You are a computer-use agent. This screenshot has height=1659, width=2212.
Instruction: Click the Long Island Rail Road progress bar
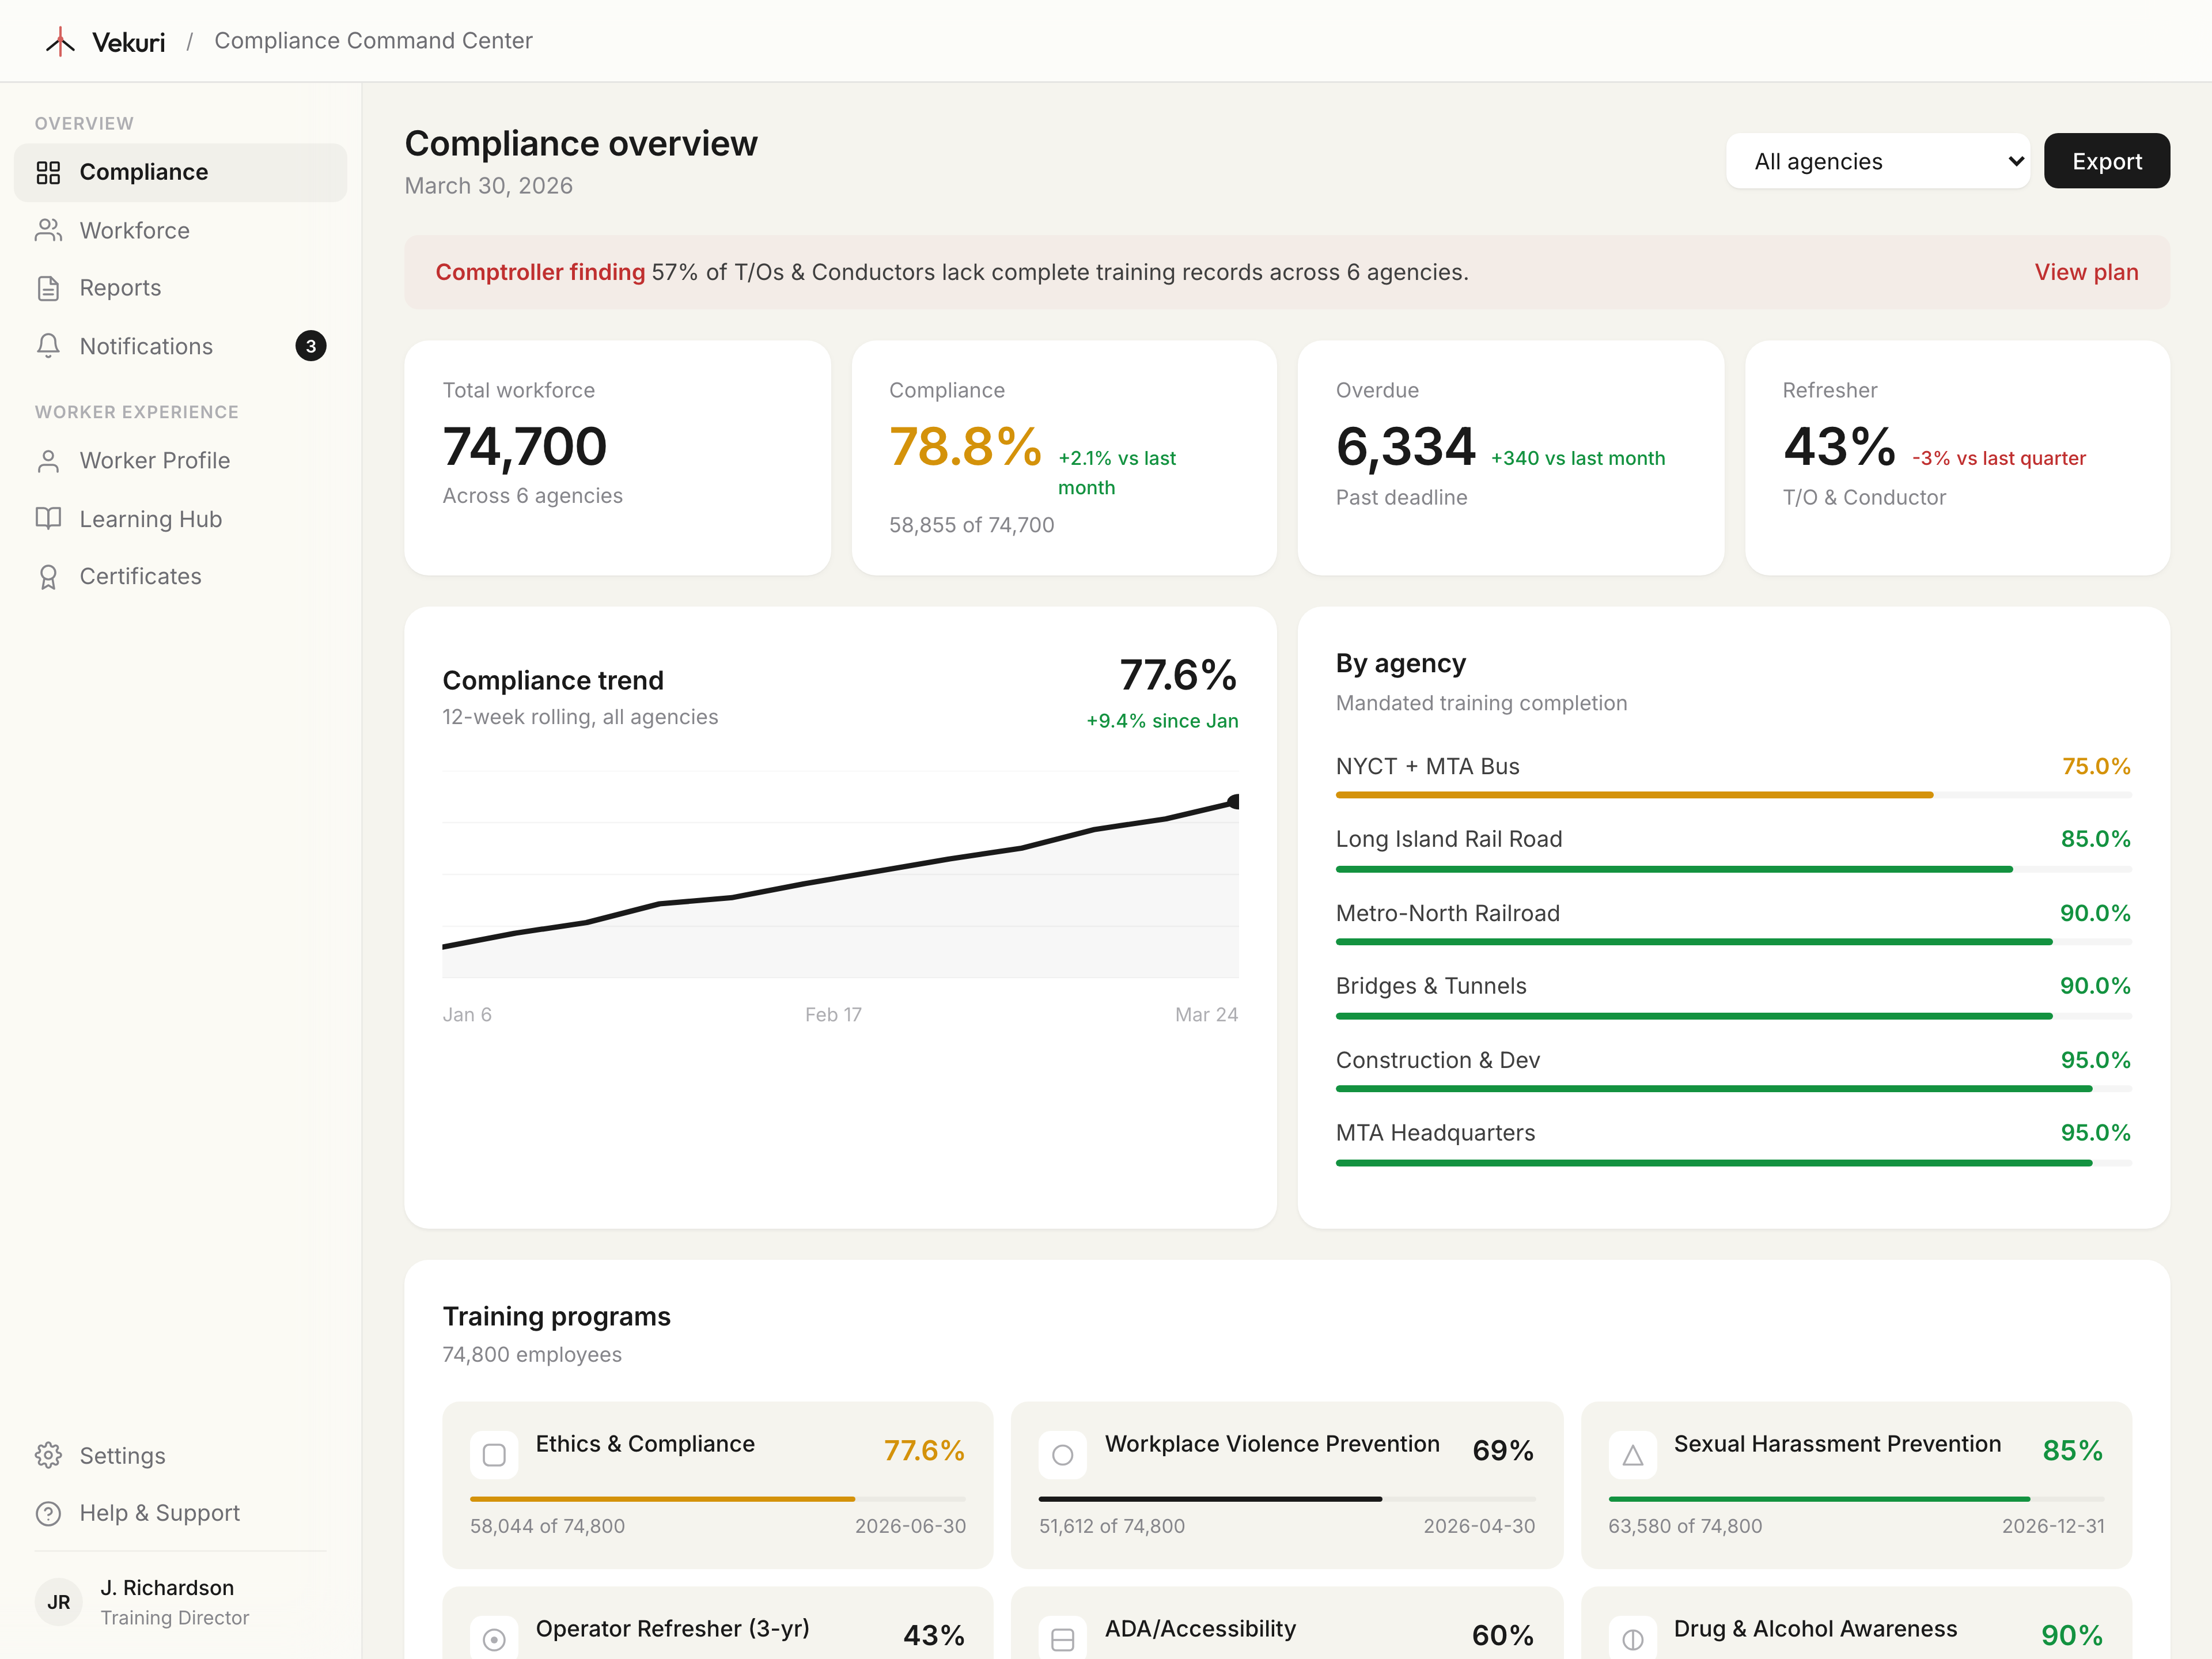(x=1733, y=869)
